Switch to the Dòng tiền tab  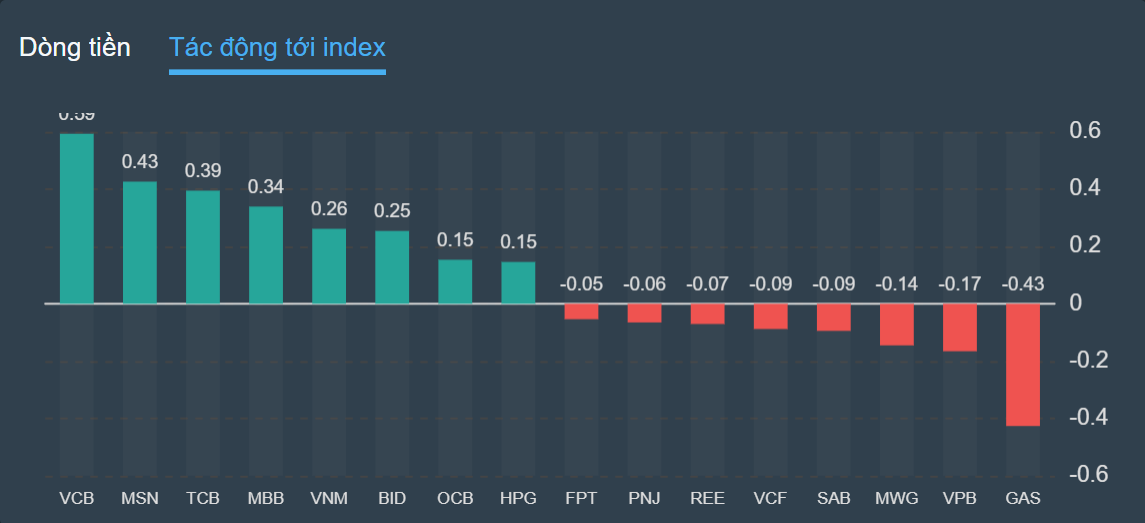(x=75, y=47)
